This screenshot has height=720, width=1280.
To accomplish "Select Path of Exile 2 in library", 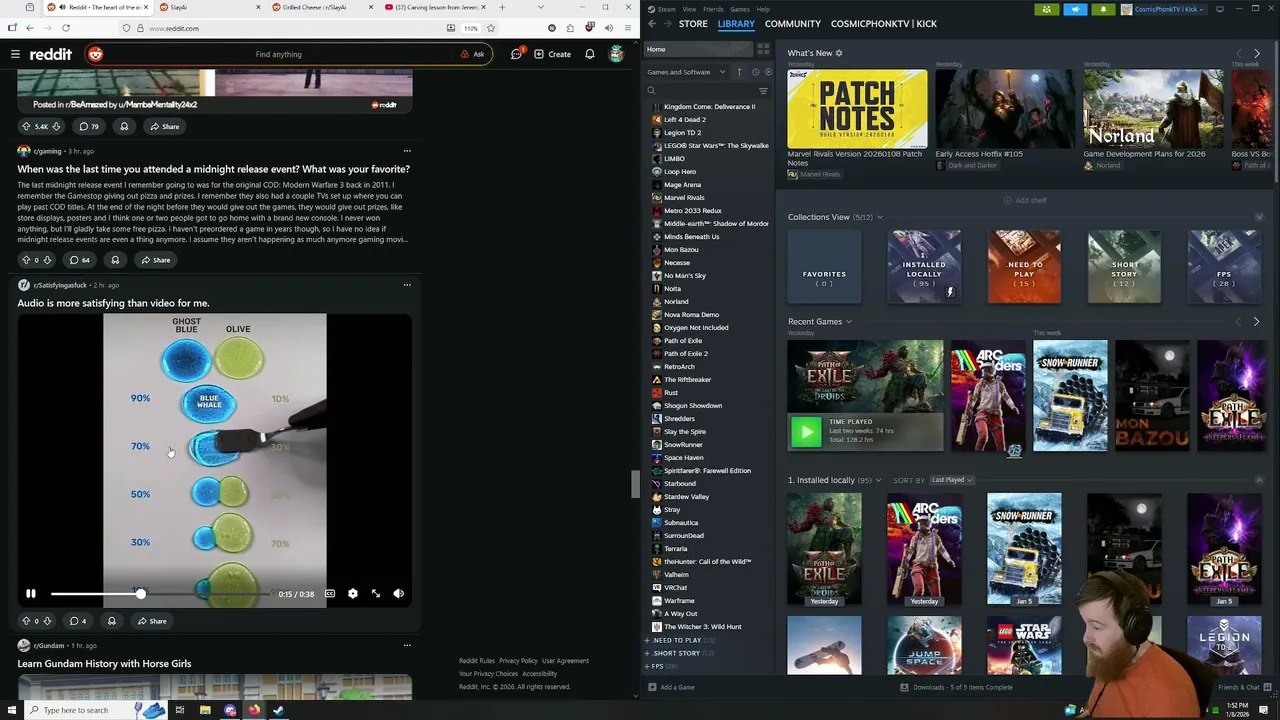I will pos(686,353).
